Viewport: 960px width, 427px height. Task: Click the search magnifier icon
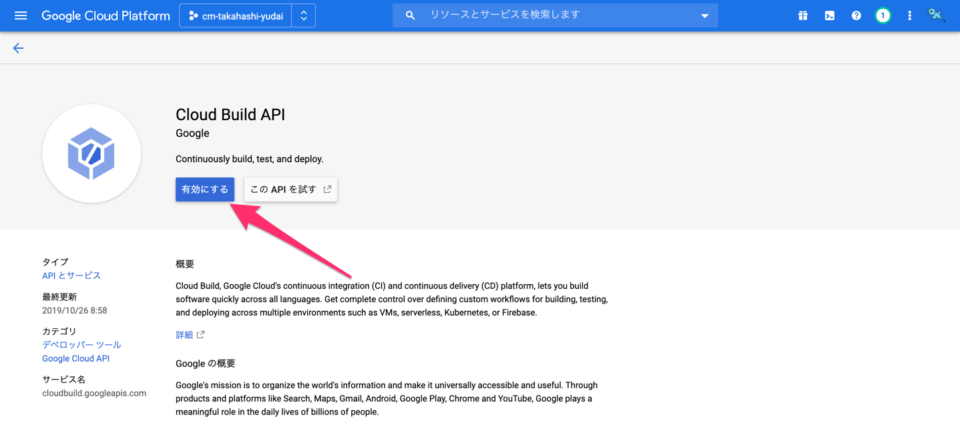click(x=410, y=15)
